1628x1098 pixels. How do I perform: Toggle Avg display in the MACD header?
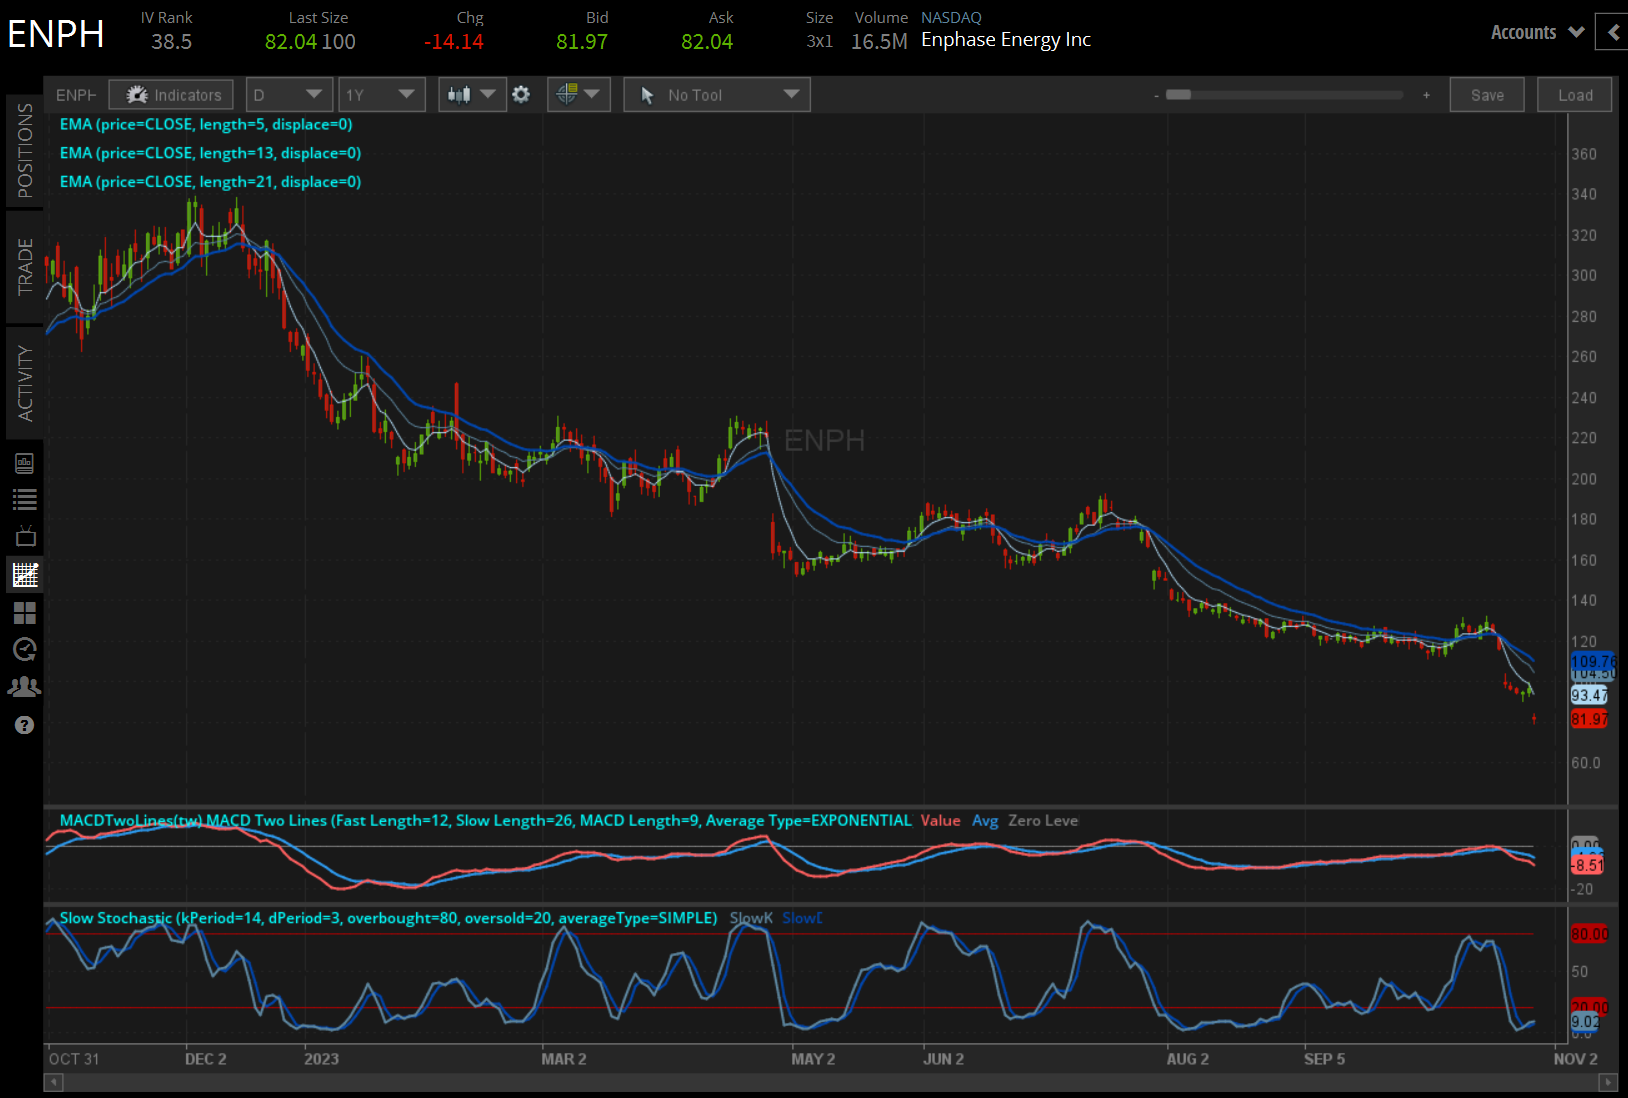[x=985, y=820]
